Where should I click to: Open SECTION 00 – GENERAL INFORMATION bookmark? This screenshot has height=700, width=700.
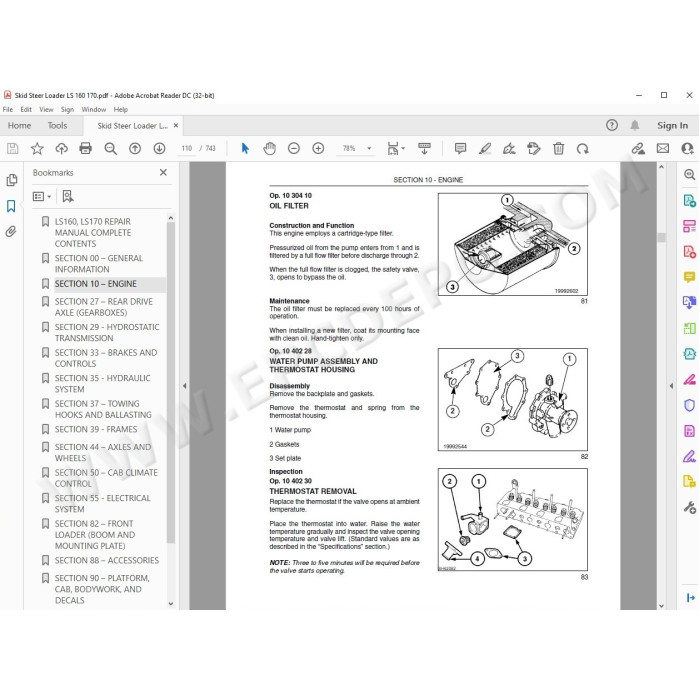(99, 264)
